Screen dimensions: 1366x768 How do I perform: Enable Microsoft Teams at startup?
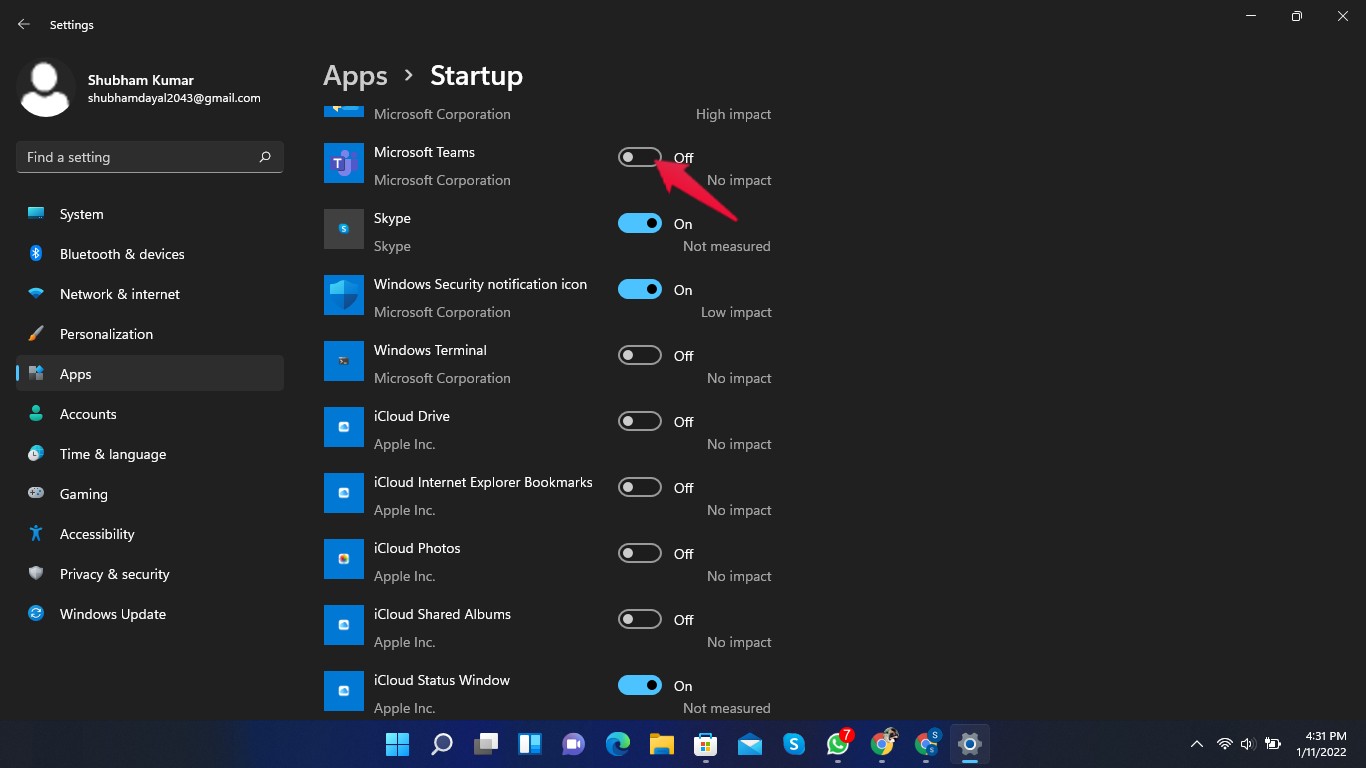[640, 157]
